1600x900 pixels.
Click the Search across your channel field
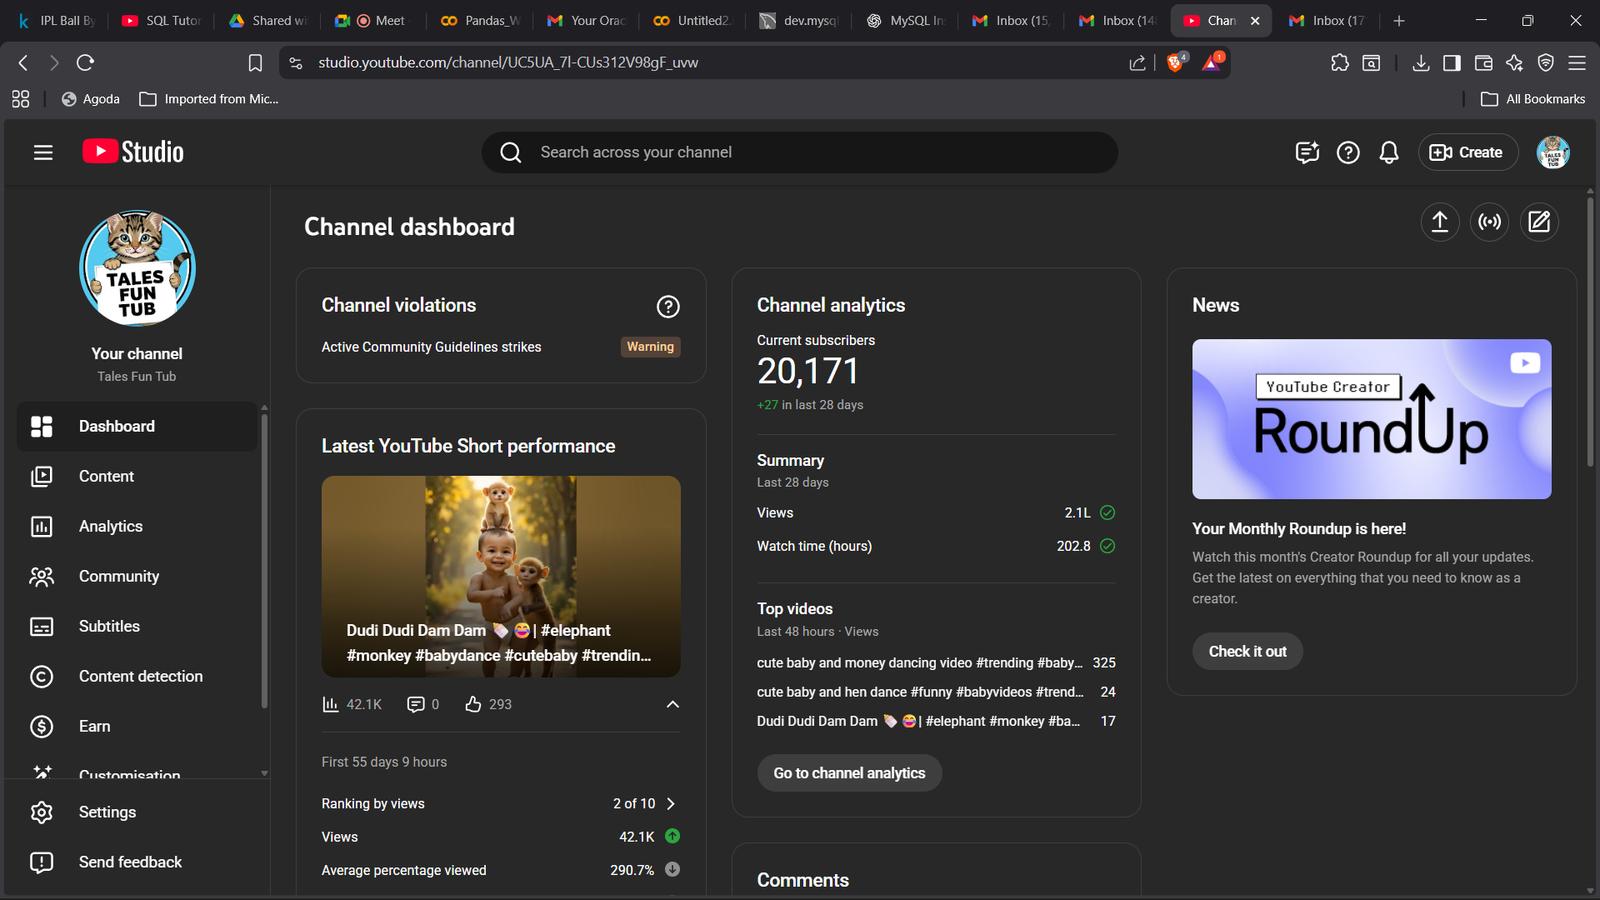click(800, 152)
